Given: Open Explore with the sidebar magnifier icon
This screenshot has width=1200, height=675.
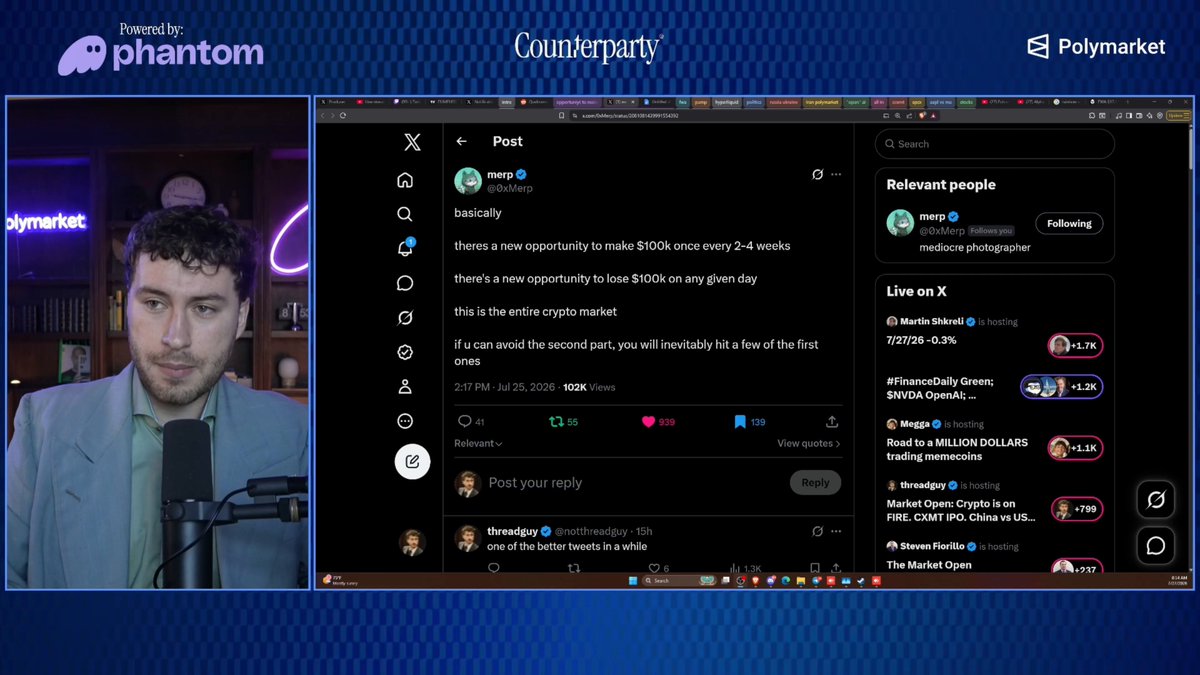Looking at the screenshot, I should [x=405, y=214].
